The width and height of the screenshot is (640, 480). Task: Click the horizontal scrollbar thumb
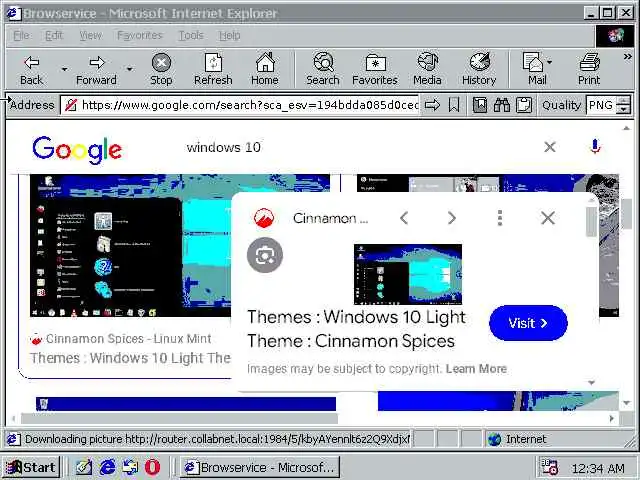(x=179, y=418)
